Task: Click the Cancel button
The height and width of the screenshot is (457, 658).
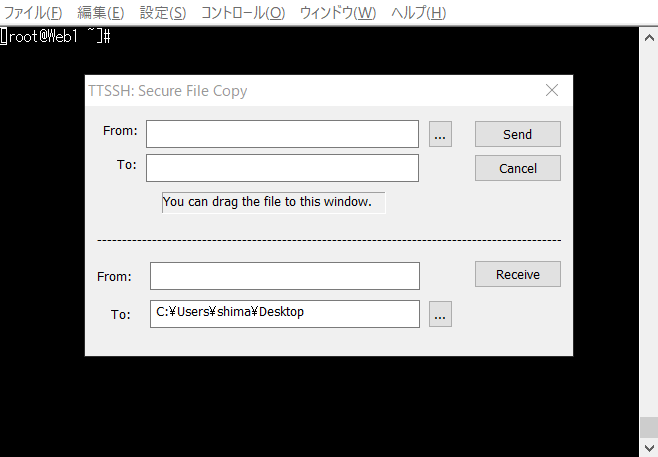Action: pos(517,168)
